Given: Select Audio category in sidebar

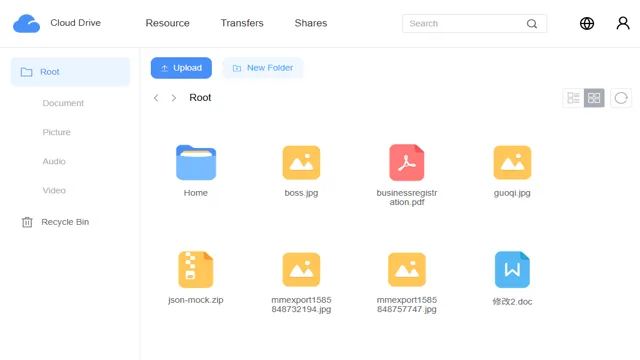Looking at the screenshot, I should [54, 161].
